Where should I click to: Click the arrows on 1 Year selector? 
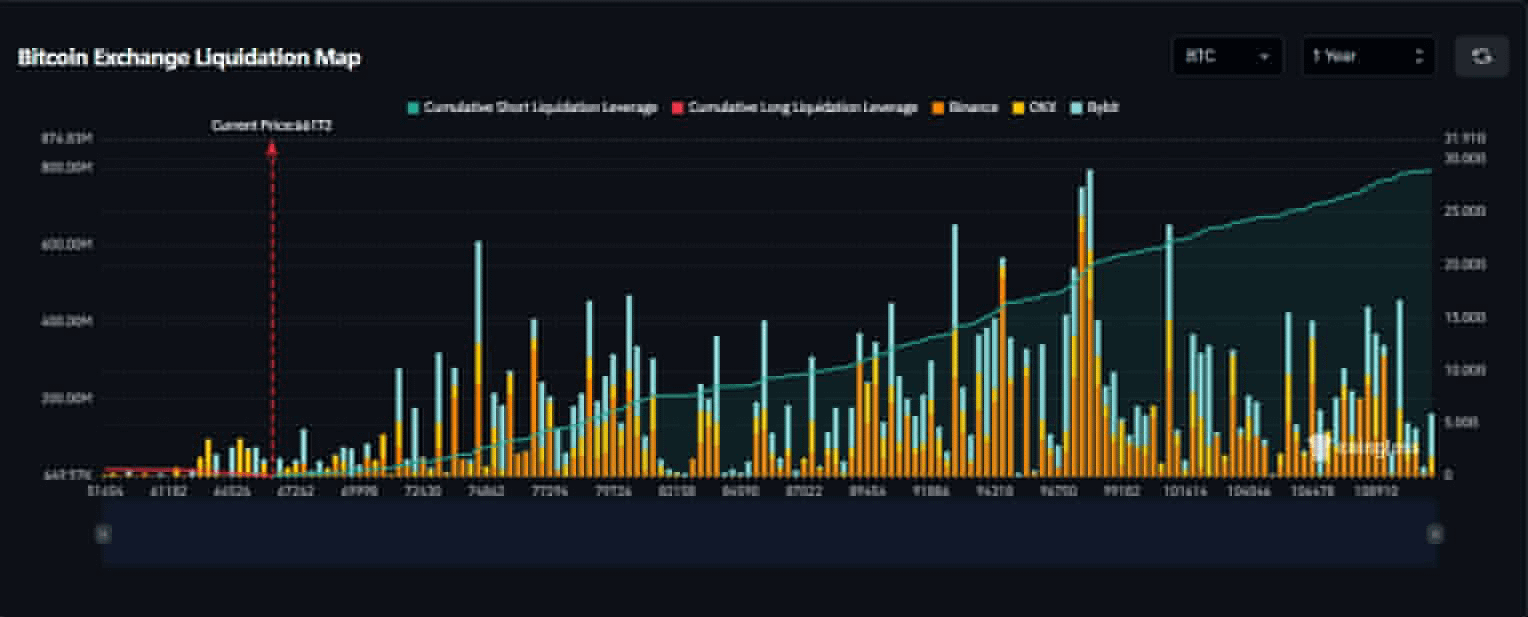pos(1418,57)
